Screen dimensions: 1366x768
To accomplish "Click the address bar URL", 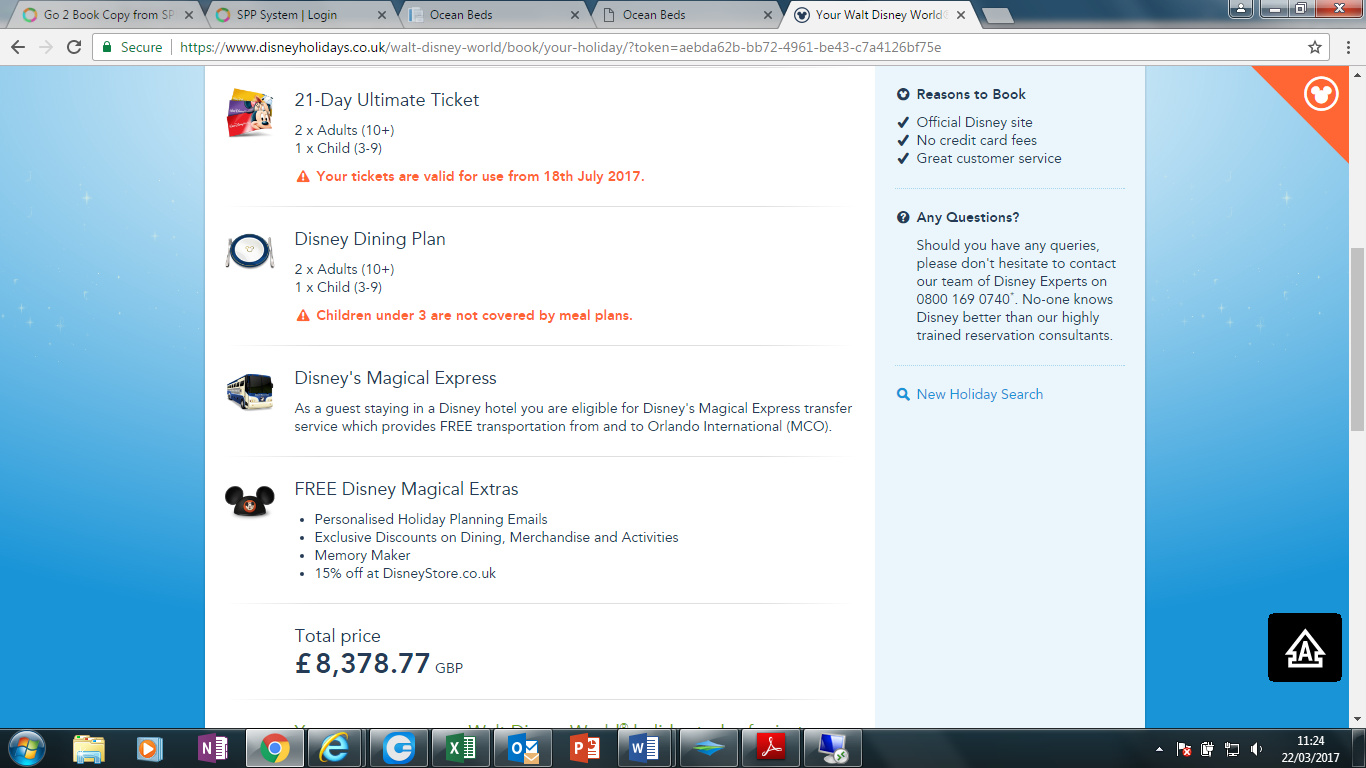I will coord(560,47).
